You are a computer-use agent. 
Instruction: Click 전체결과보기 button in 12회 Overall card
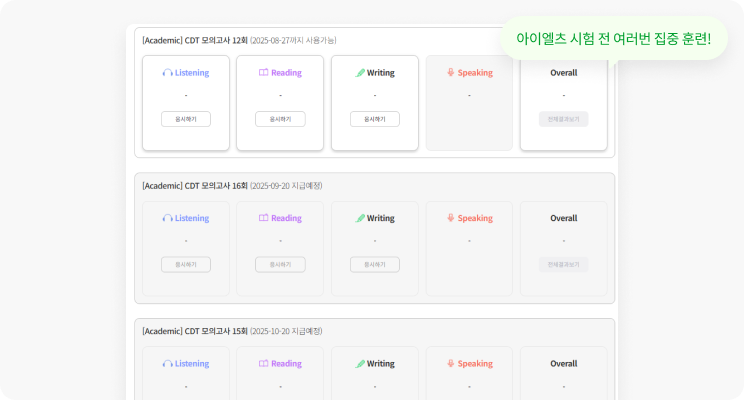[564, 119]
